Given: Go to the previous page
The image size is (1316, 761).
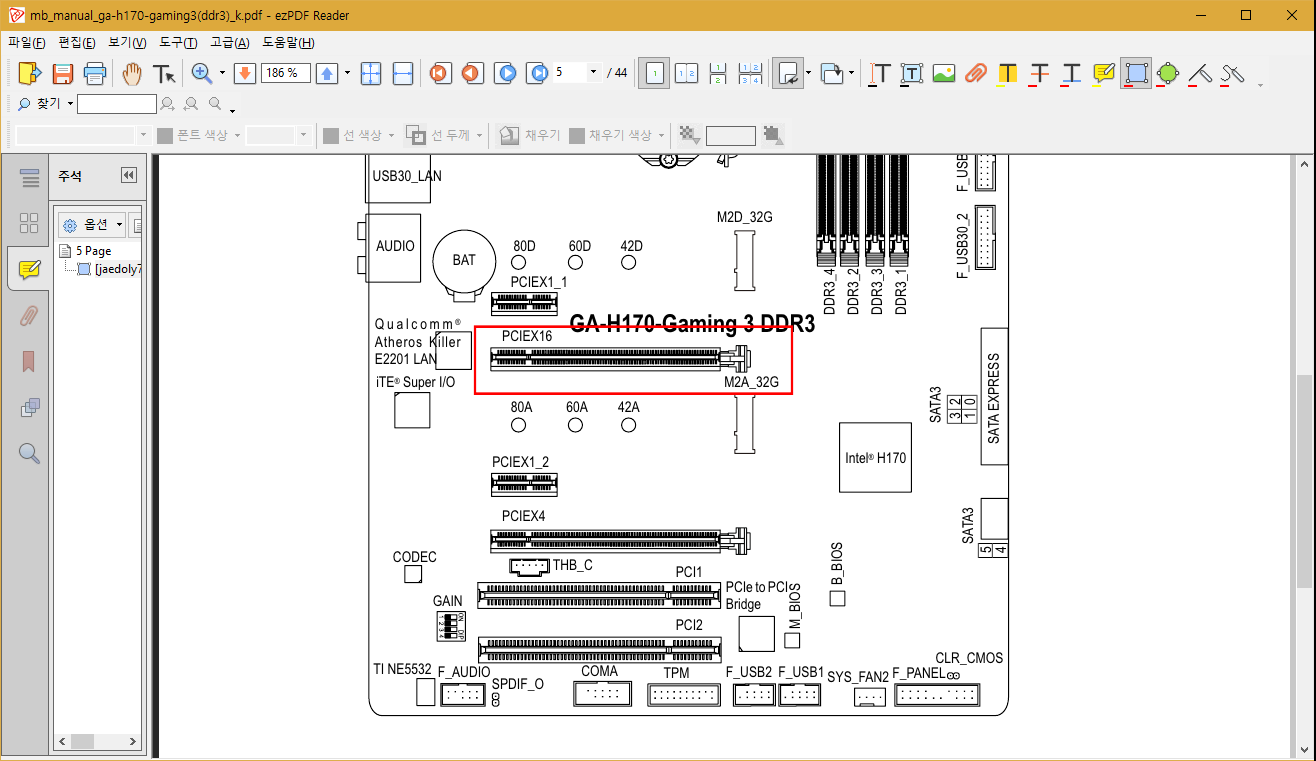Looking at the screenshot, I should (x=472, y=73).
